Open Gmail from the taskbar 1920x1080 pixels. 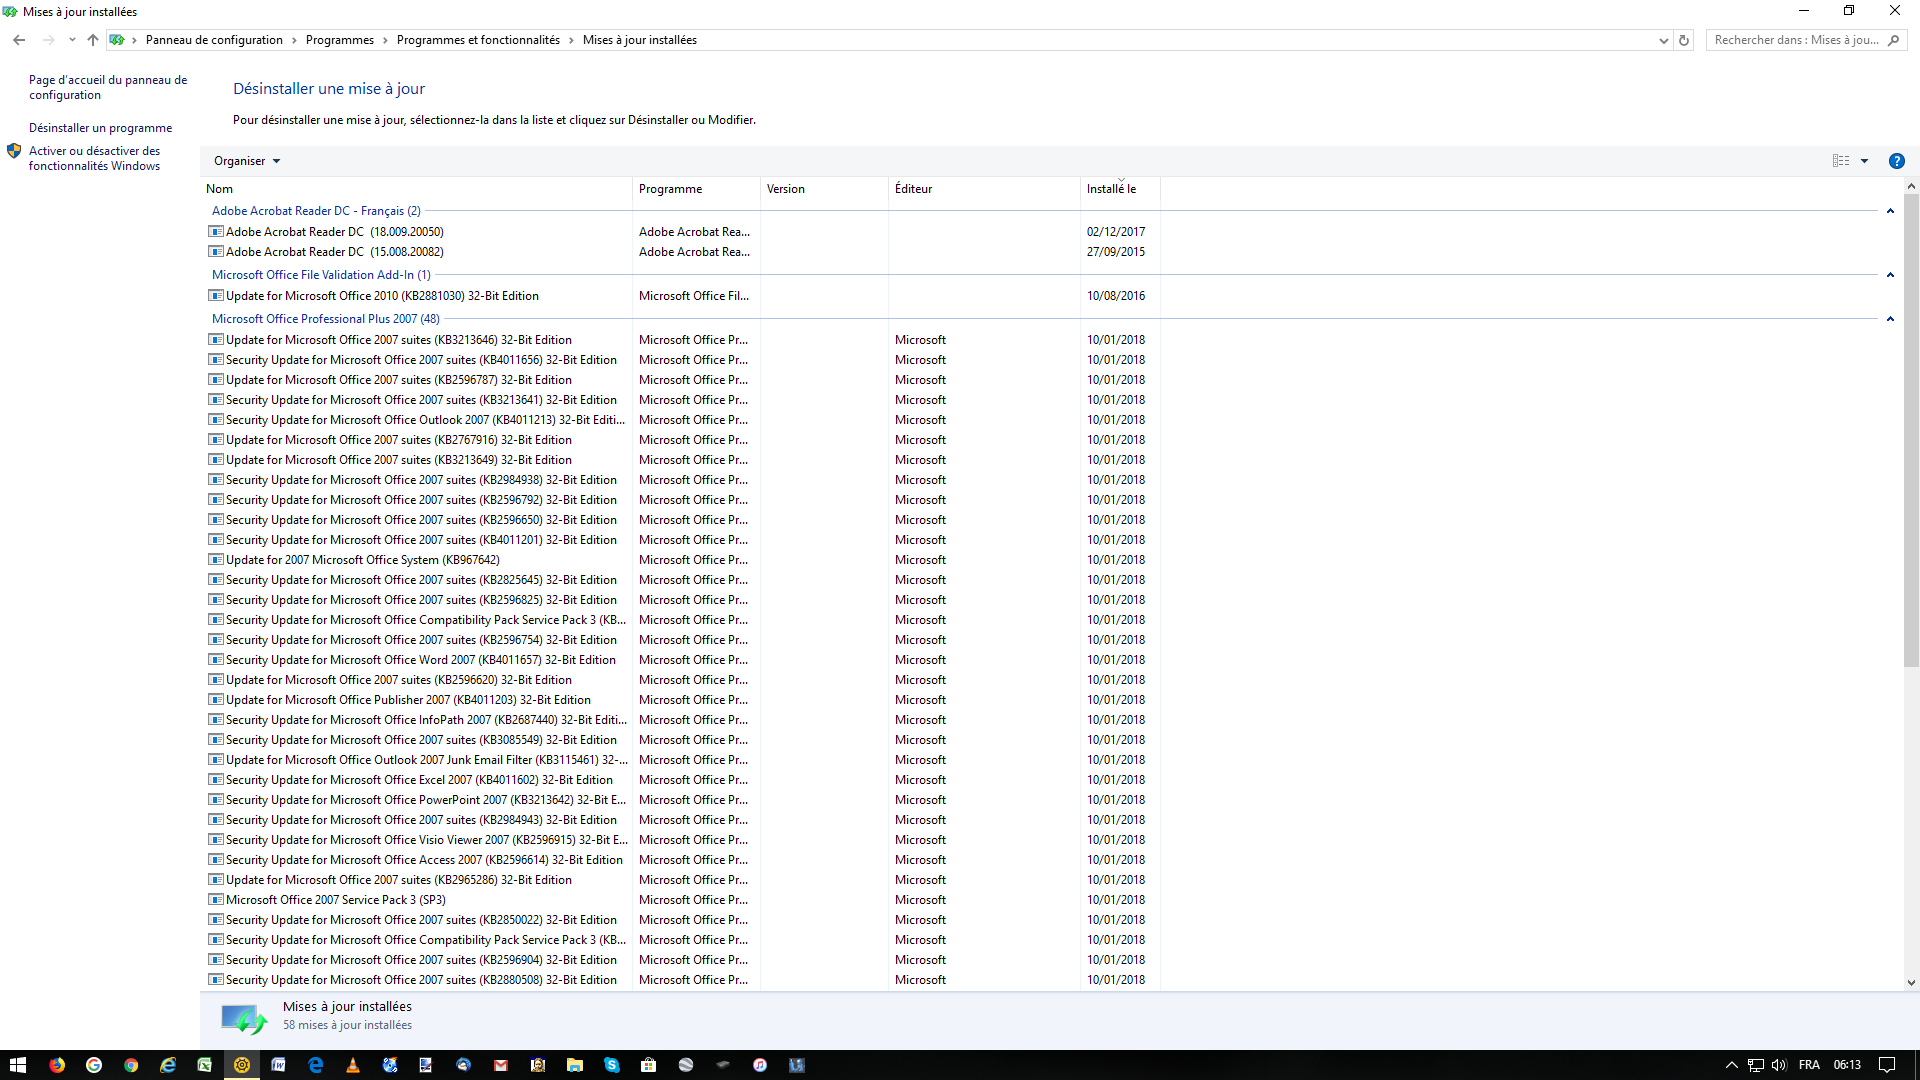(x=501, y=1065)
